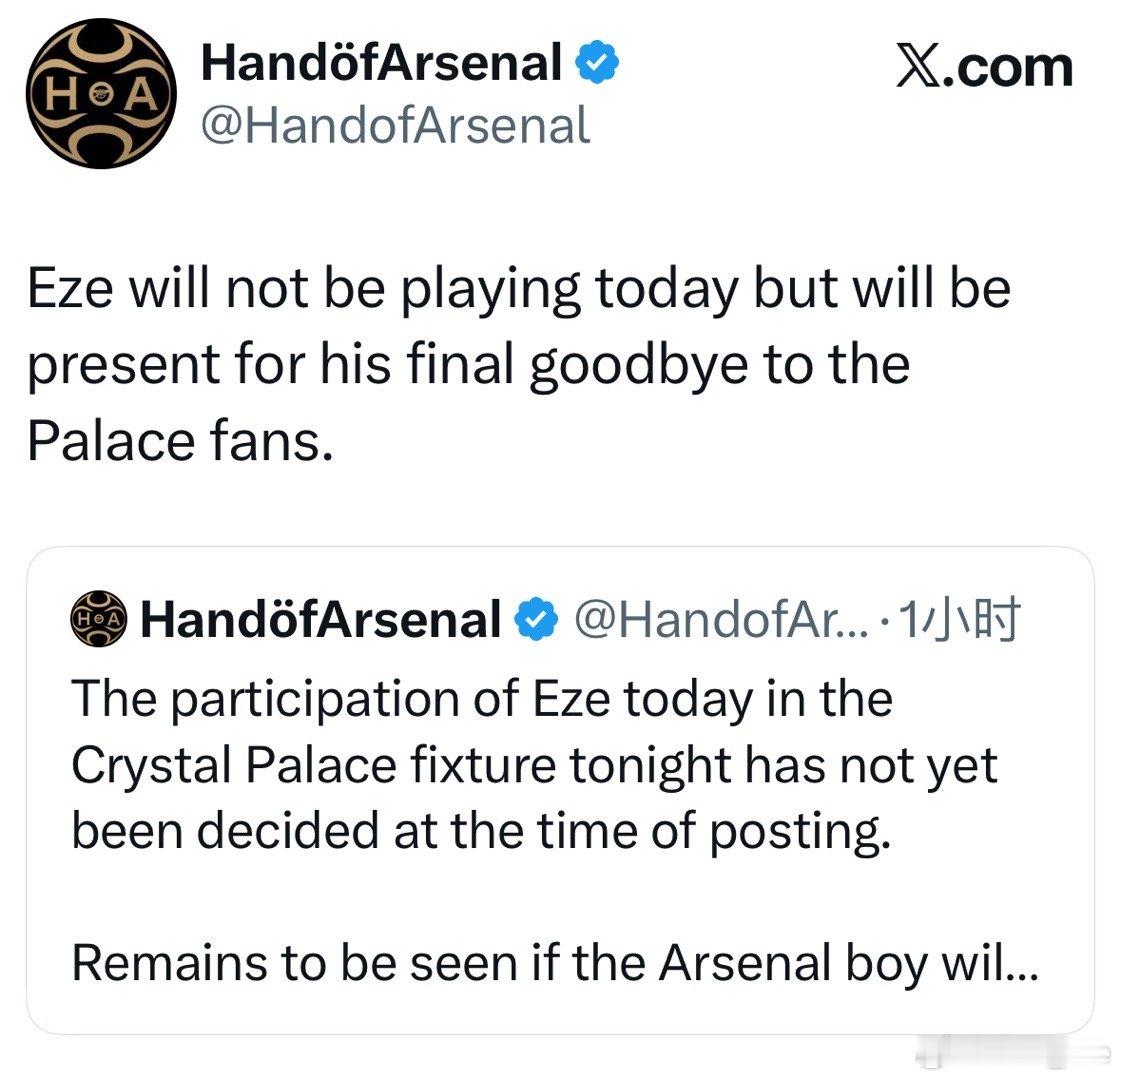Viewport: 1121px width, 1080px height.
Task: Open the quoted tweet card
Action: [560, 791]
